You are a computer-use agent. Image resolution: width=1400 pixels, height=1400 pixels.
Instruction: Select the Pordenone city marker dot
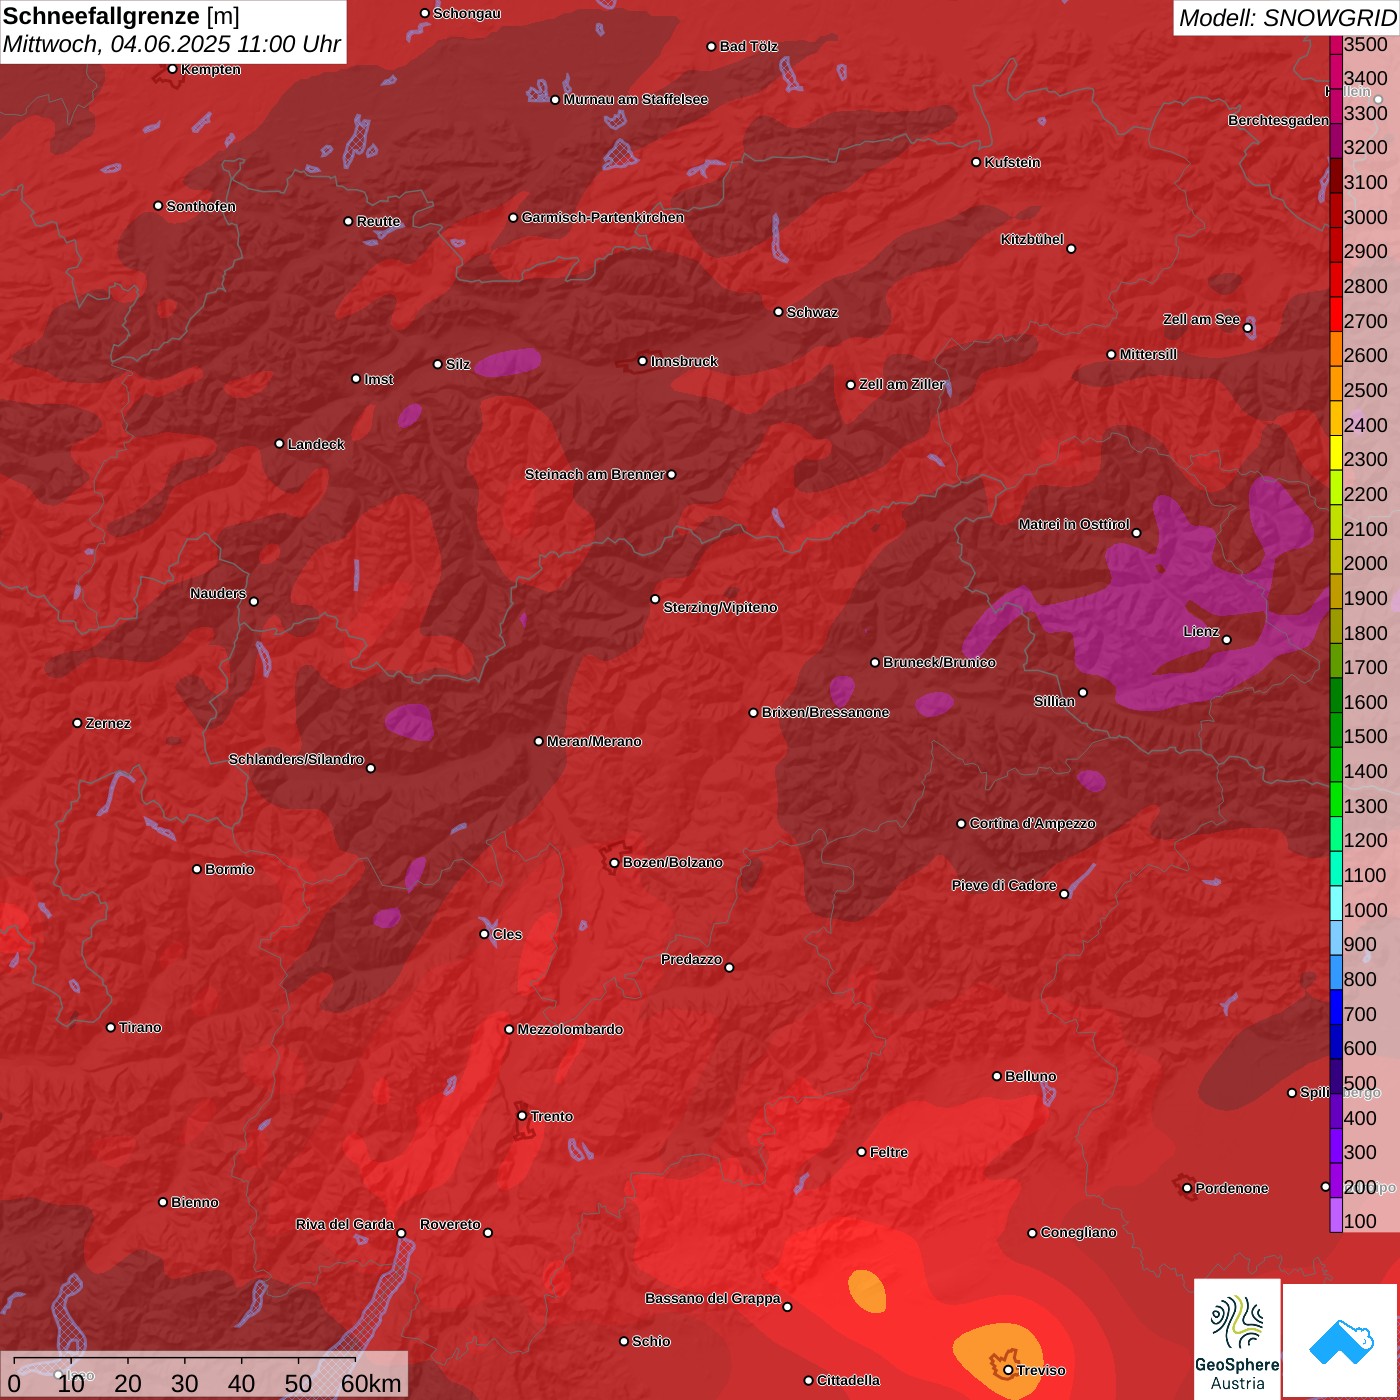[1187, 1188]
